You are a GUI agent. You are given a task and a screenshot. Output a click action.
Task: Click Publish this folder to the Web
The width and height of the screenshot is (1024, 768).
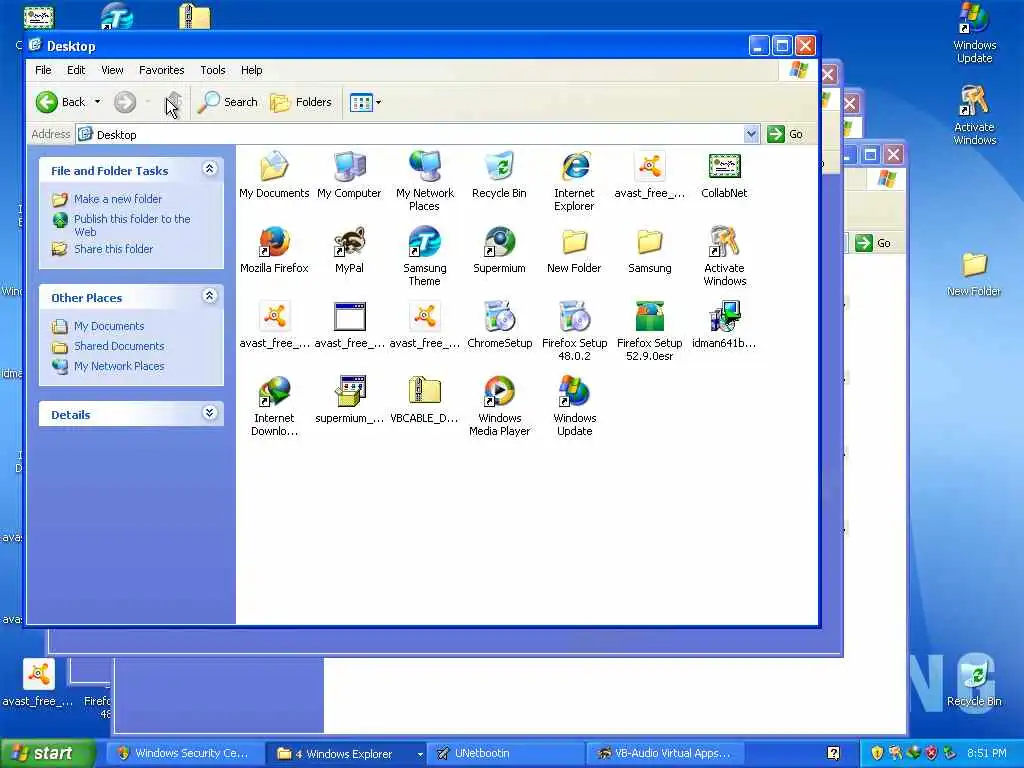coord(132,225)
